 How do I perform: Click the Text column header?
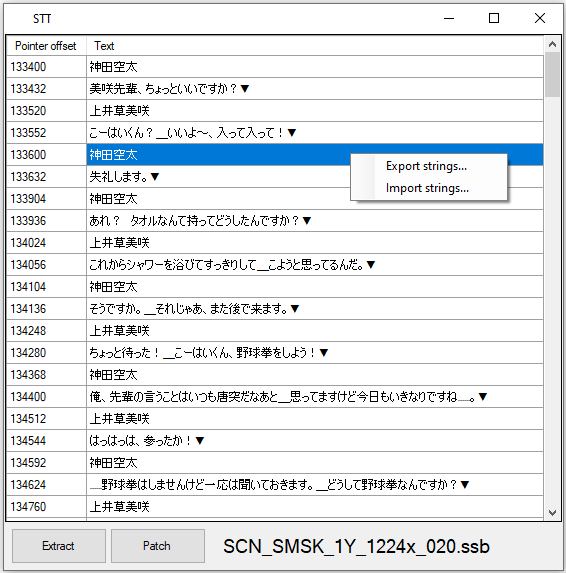315,46
